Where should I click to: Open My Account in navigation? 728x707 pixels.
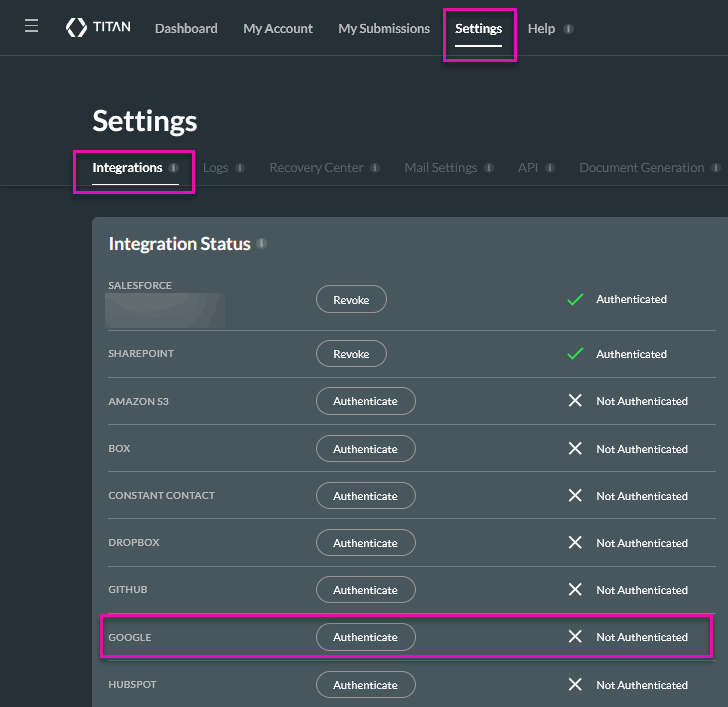click(x=278, y=29)
